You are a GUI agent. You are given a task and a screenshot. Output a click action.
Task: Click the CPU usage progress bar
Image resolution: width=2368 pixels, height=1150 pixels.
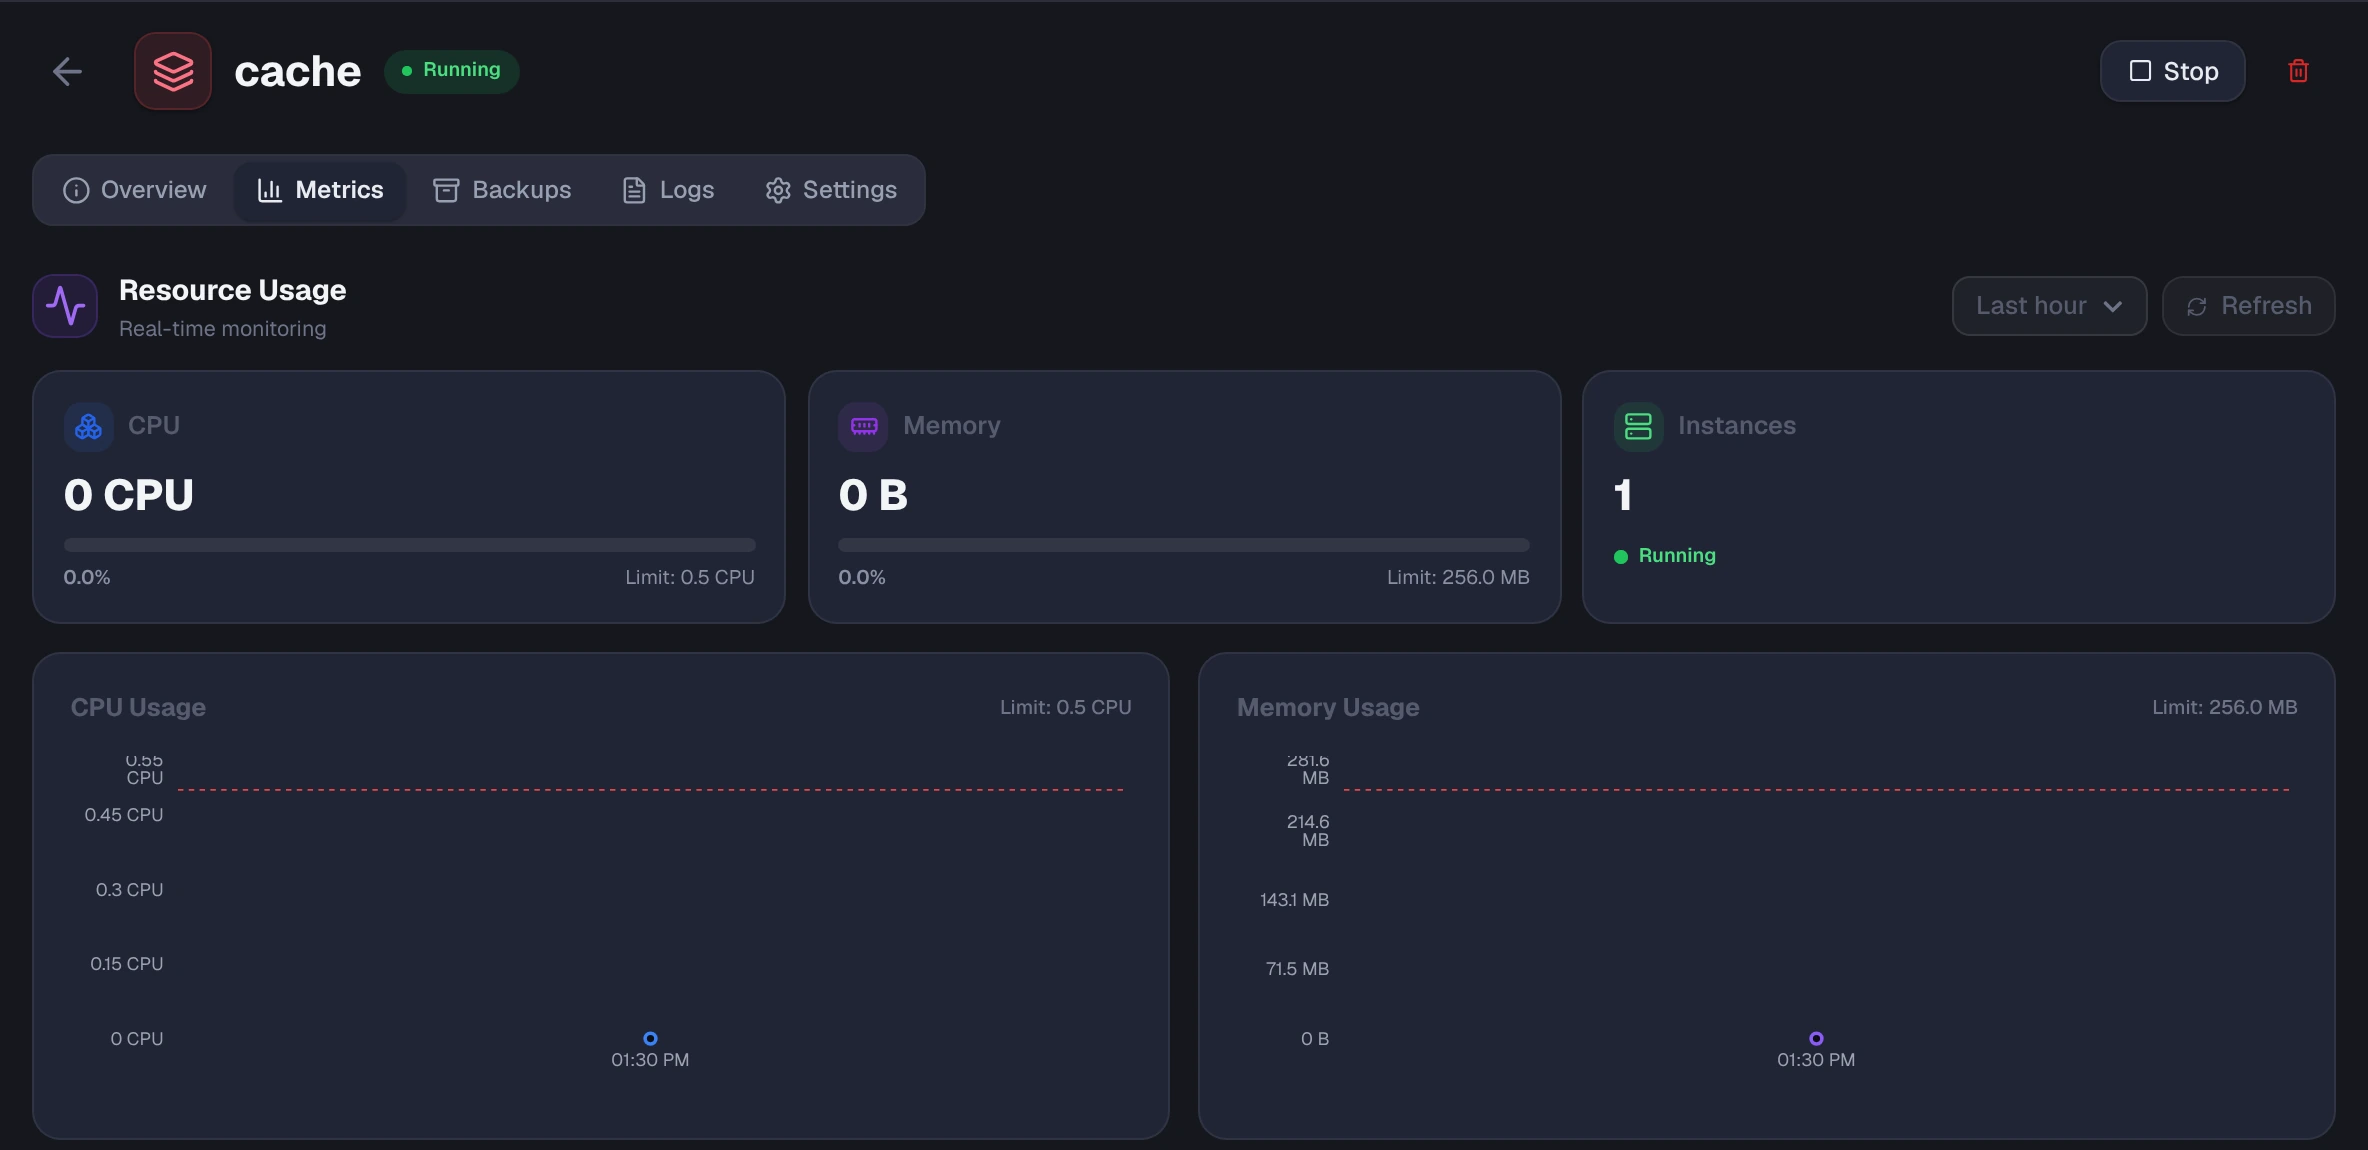[409, 545]
